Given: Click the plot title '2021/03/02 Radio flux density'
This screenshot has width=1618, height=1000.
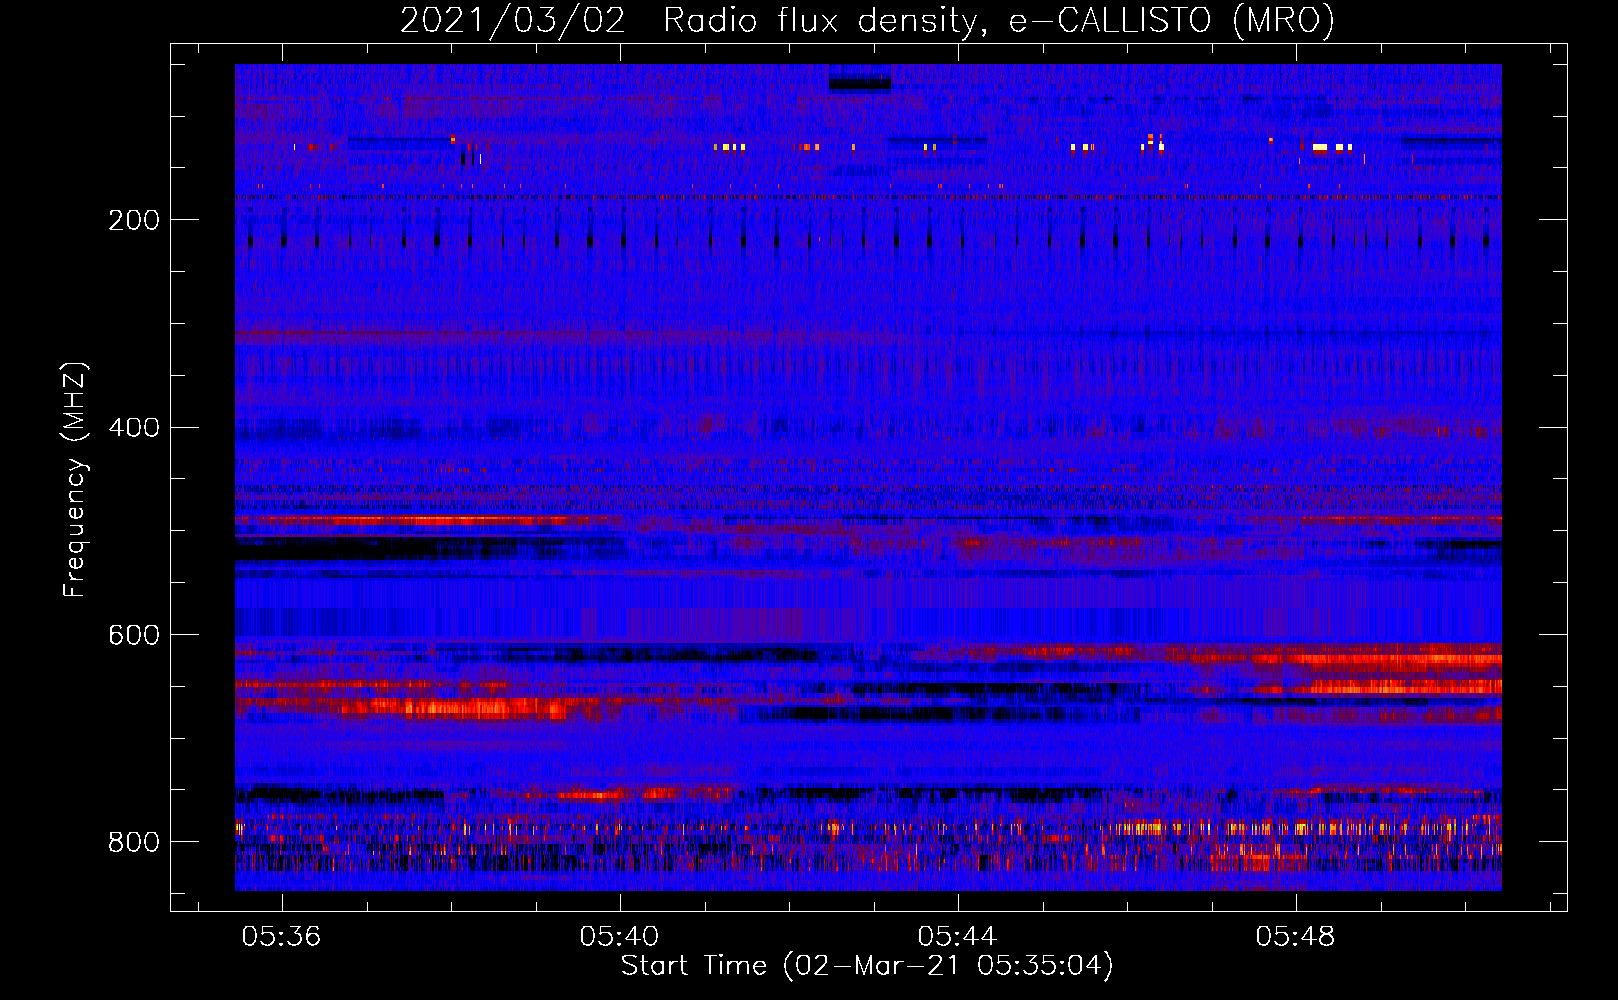Looking at the screenshot, I should pos(867,20).
